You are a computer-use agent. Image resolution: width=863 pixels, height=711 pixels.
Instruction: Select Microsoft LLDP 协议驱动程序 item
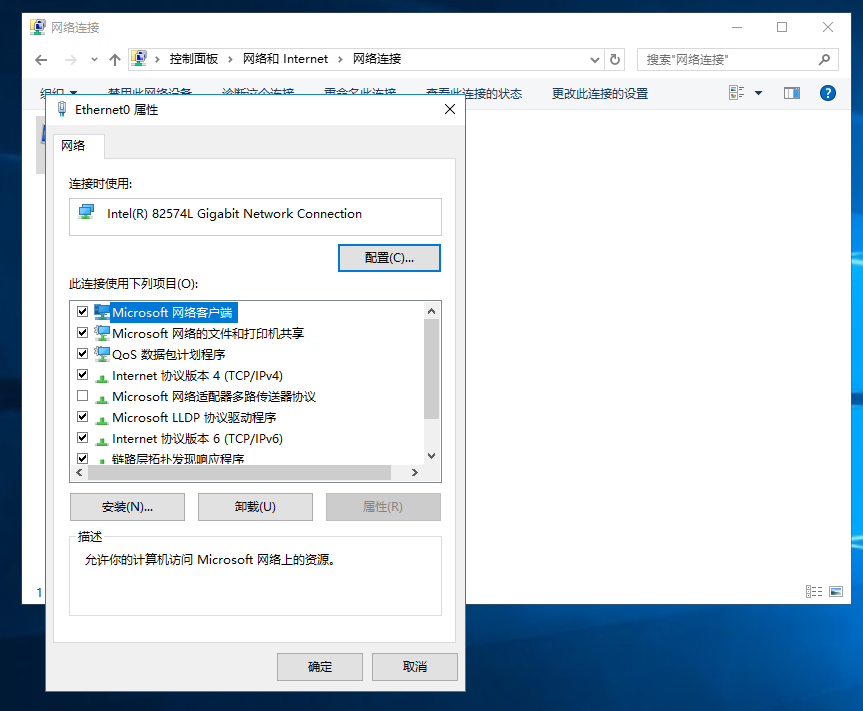[194, 418]
